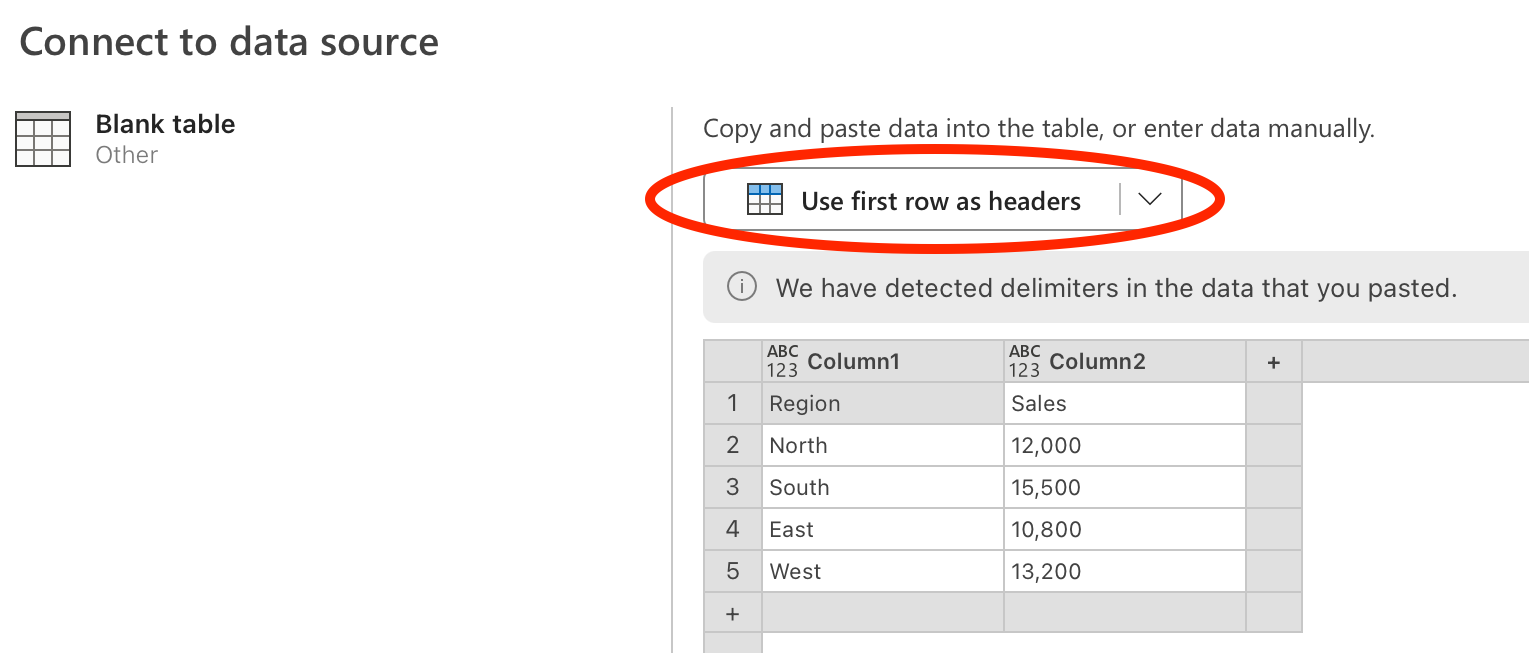
Task: Select row number 5 header
Action: click(x=732, y=571)
